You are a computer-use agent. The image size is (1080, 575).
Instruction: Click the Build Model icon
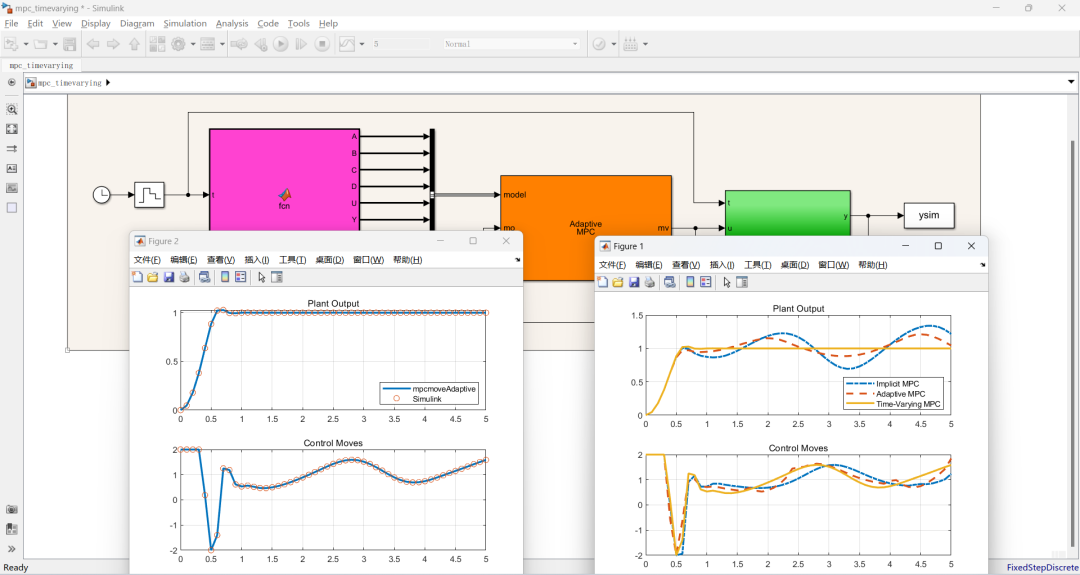(630, 44)
